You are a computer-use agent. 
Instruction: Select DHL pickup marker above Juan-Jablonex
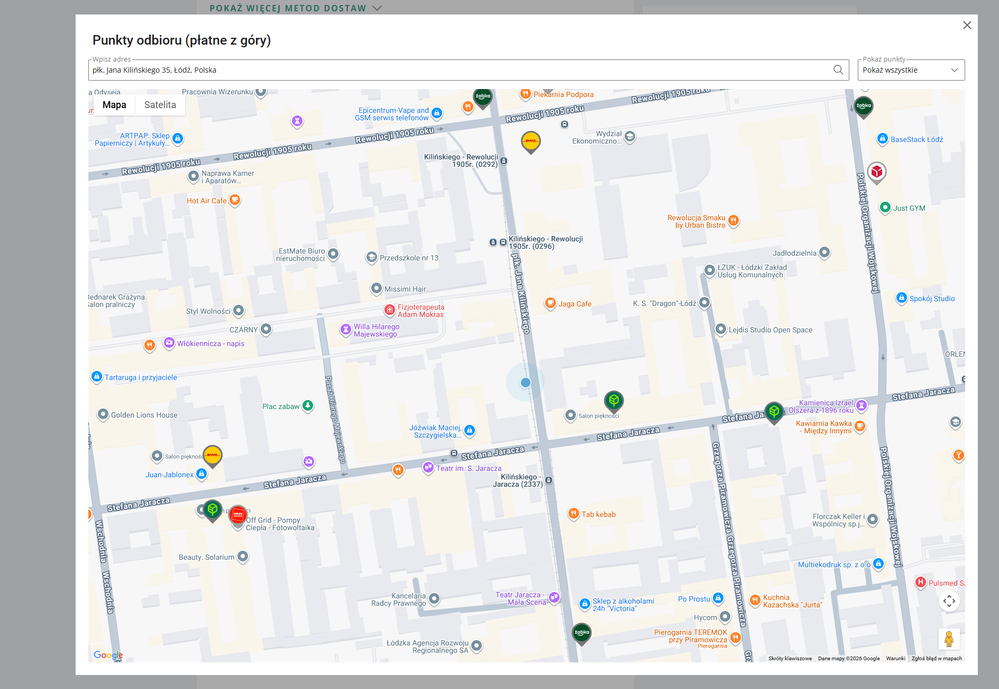[212, 456]
